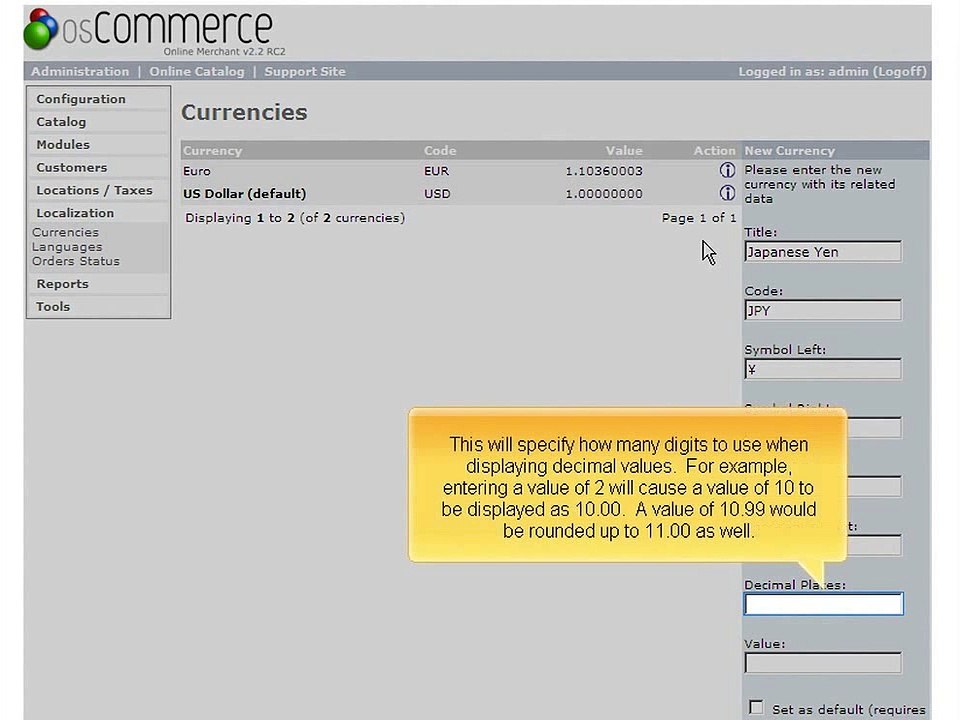Expand the Reports menu section
Viewport: 960px width, 720px height.
(62, 283)
